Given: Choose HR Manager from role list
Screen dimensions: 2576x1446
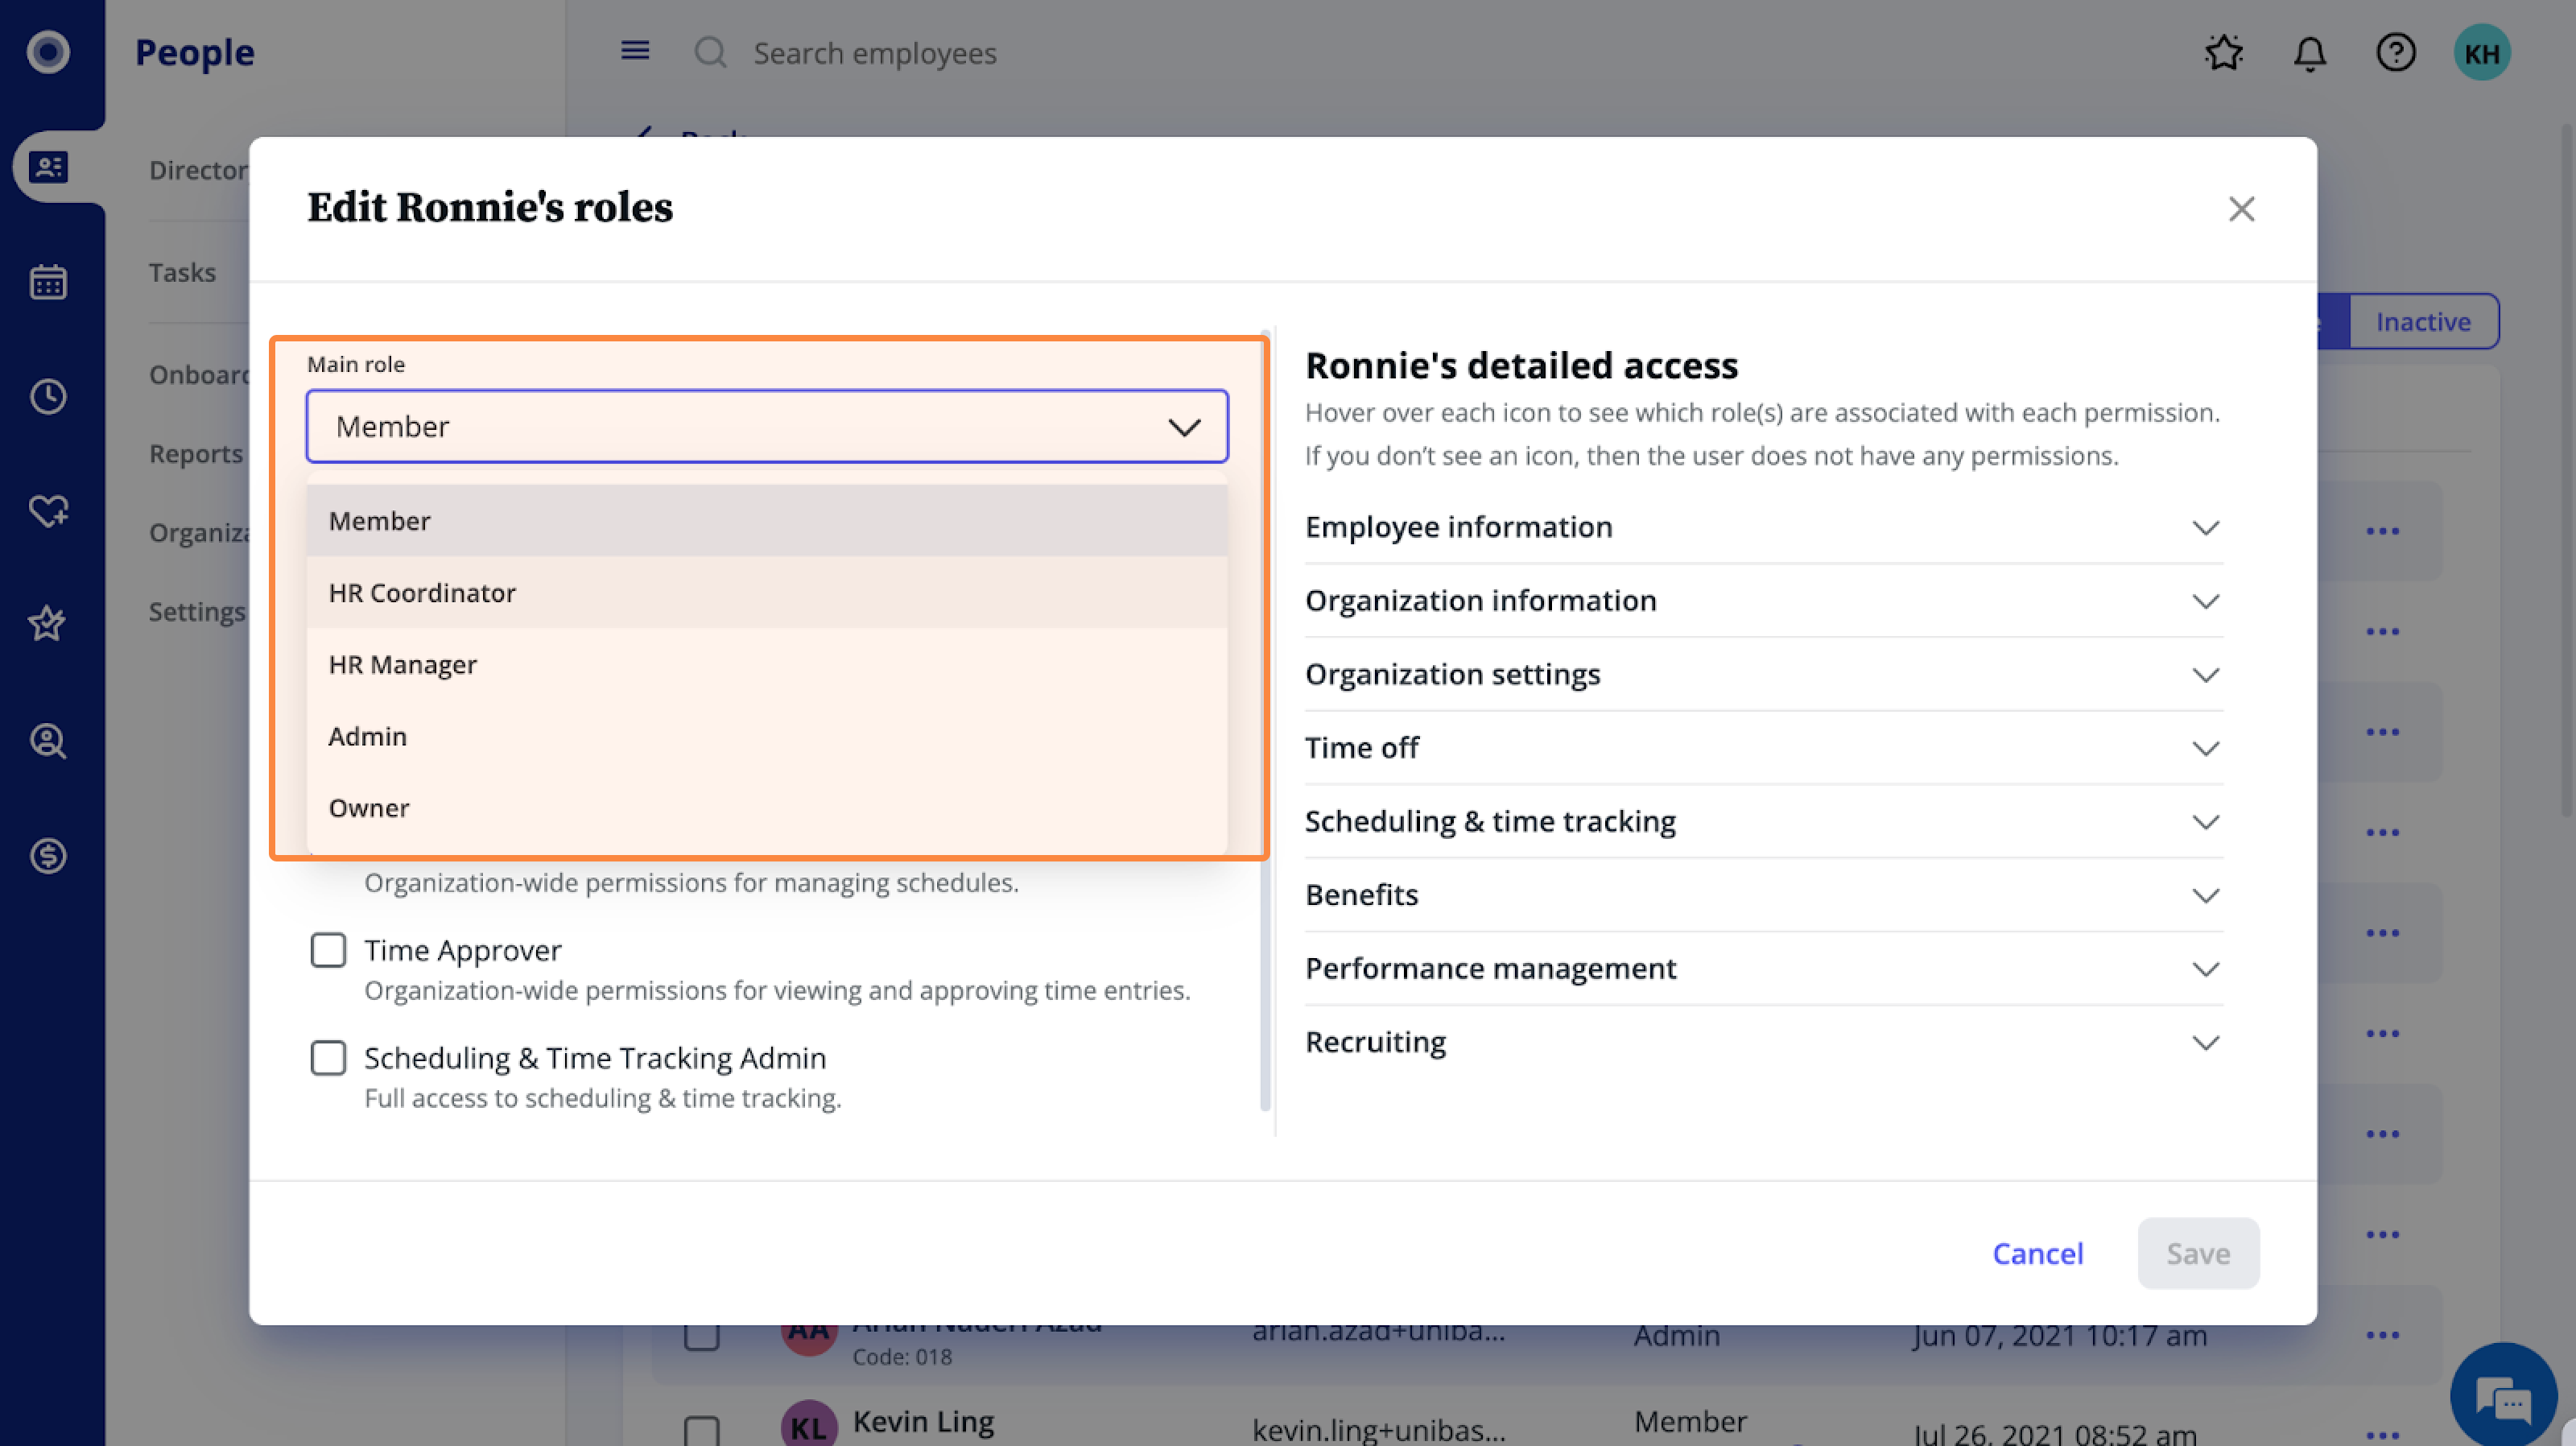Looking at the screenshot, I should 767,665.
